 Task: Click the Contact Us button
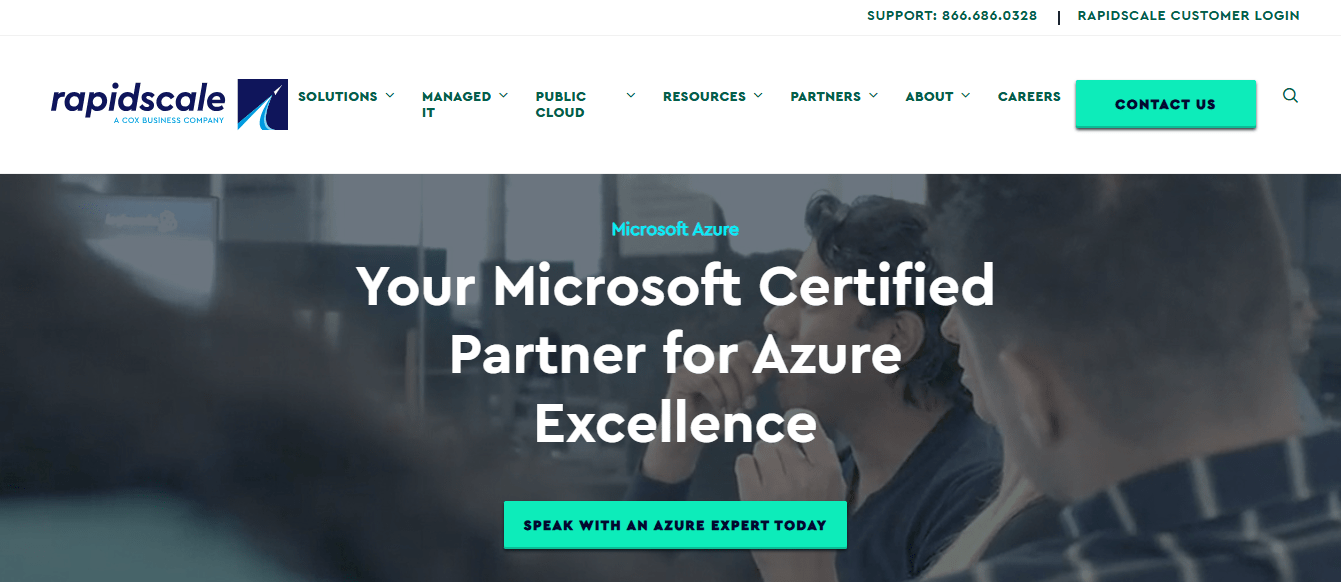pos(1165,104)
